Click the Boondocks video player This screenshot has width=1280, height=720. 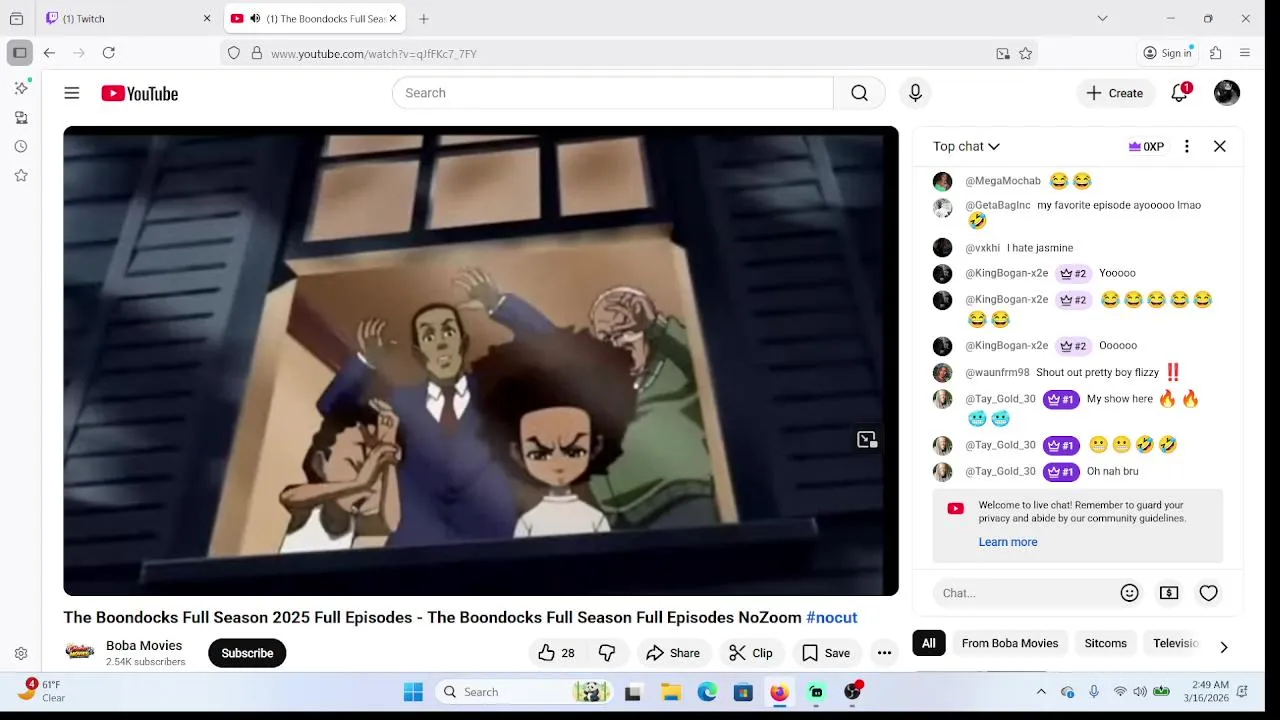coord(481,361)
